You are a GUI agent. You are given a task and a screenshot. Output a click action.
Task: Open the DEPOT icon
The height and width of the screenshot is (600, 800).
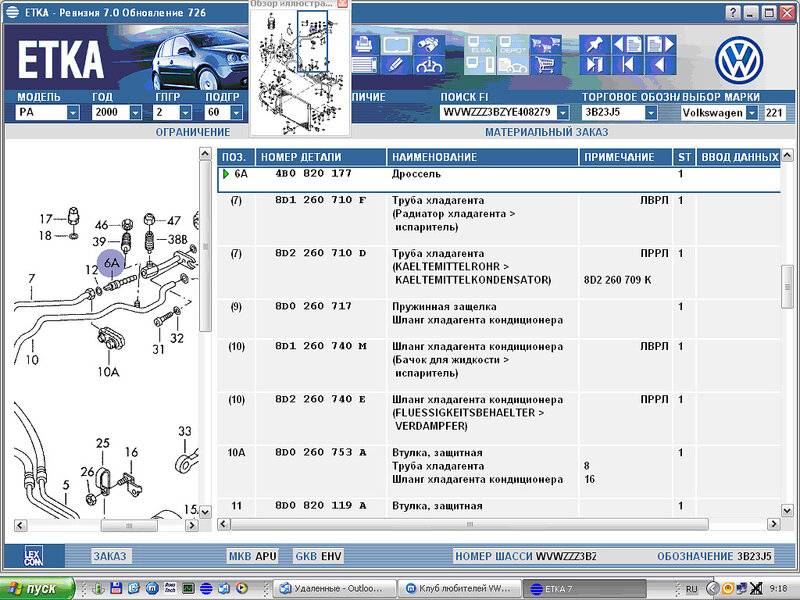(512, 45)
